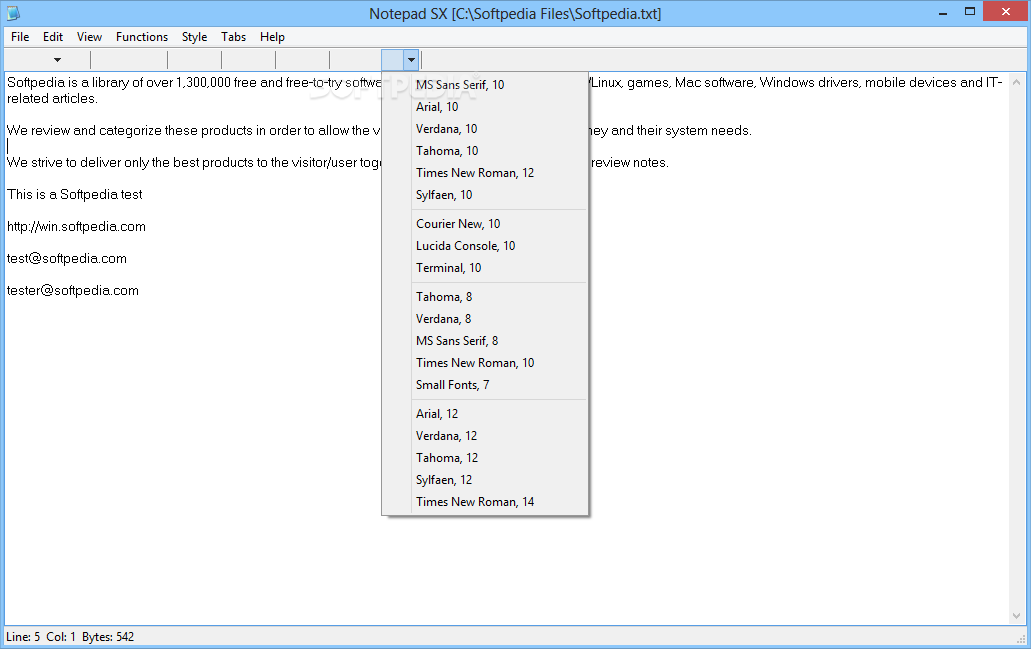This screenshot has height=649, width=1031.
Task: Pick Times New Roman, 14
Action: (485, 502)
